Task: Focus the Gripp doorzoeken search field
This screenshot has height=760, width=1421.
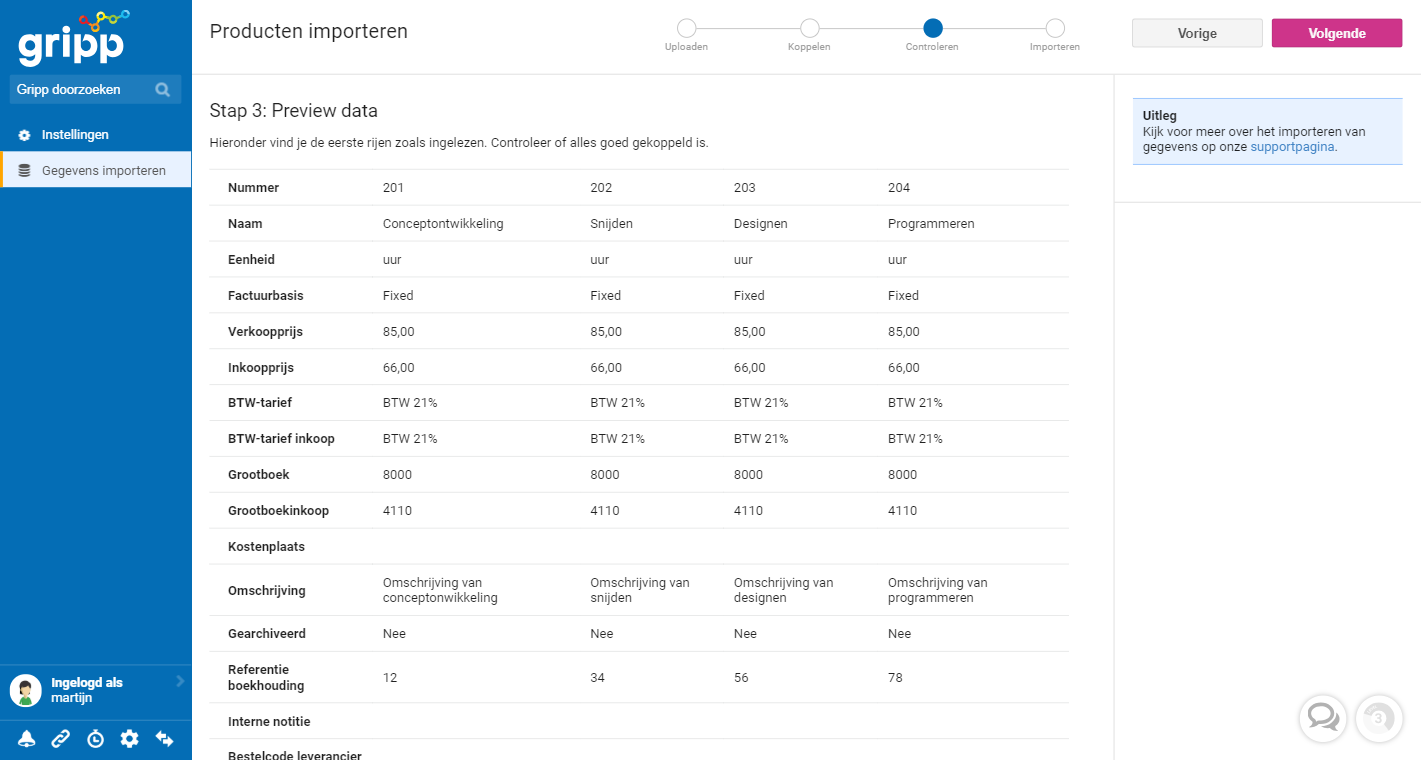Action: click(x=95, y=89)
